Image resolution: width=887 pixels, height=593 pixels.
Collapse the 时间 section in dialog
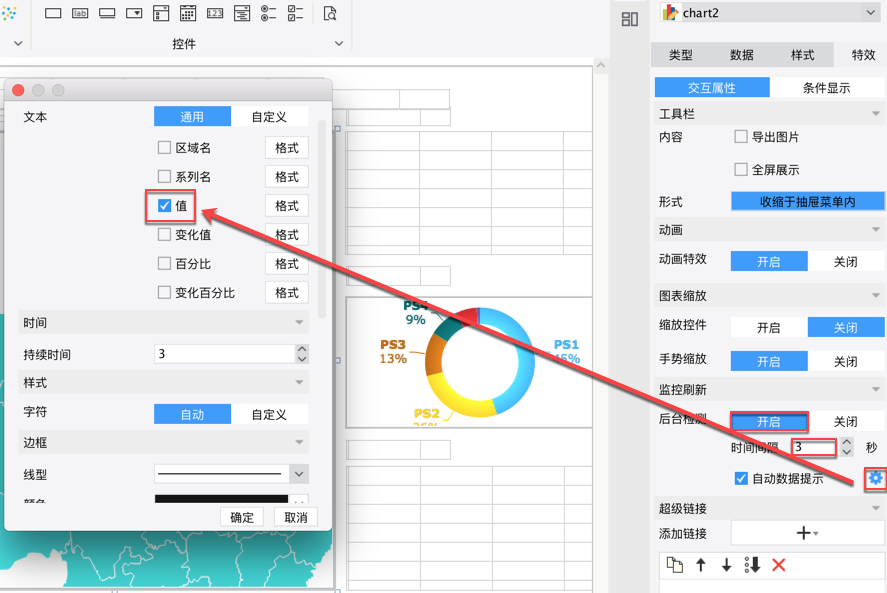point(299,322)
